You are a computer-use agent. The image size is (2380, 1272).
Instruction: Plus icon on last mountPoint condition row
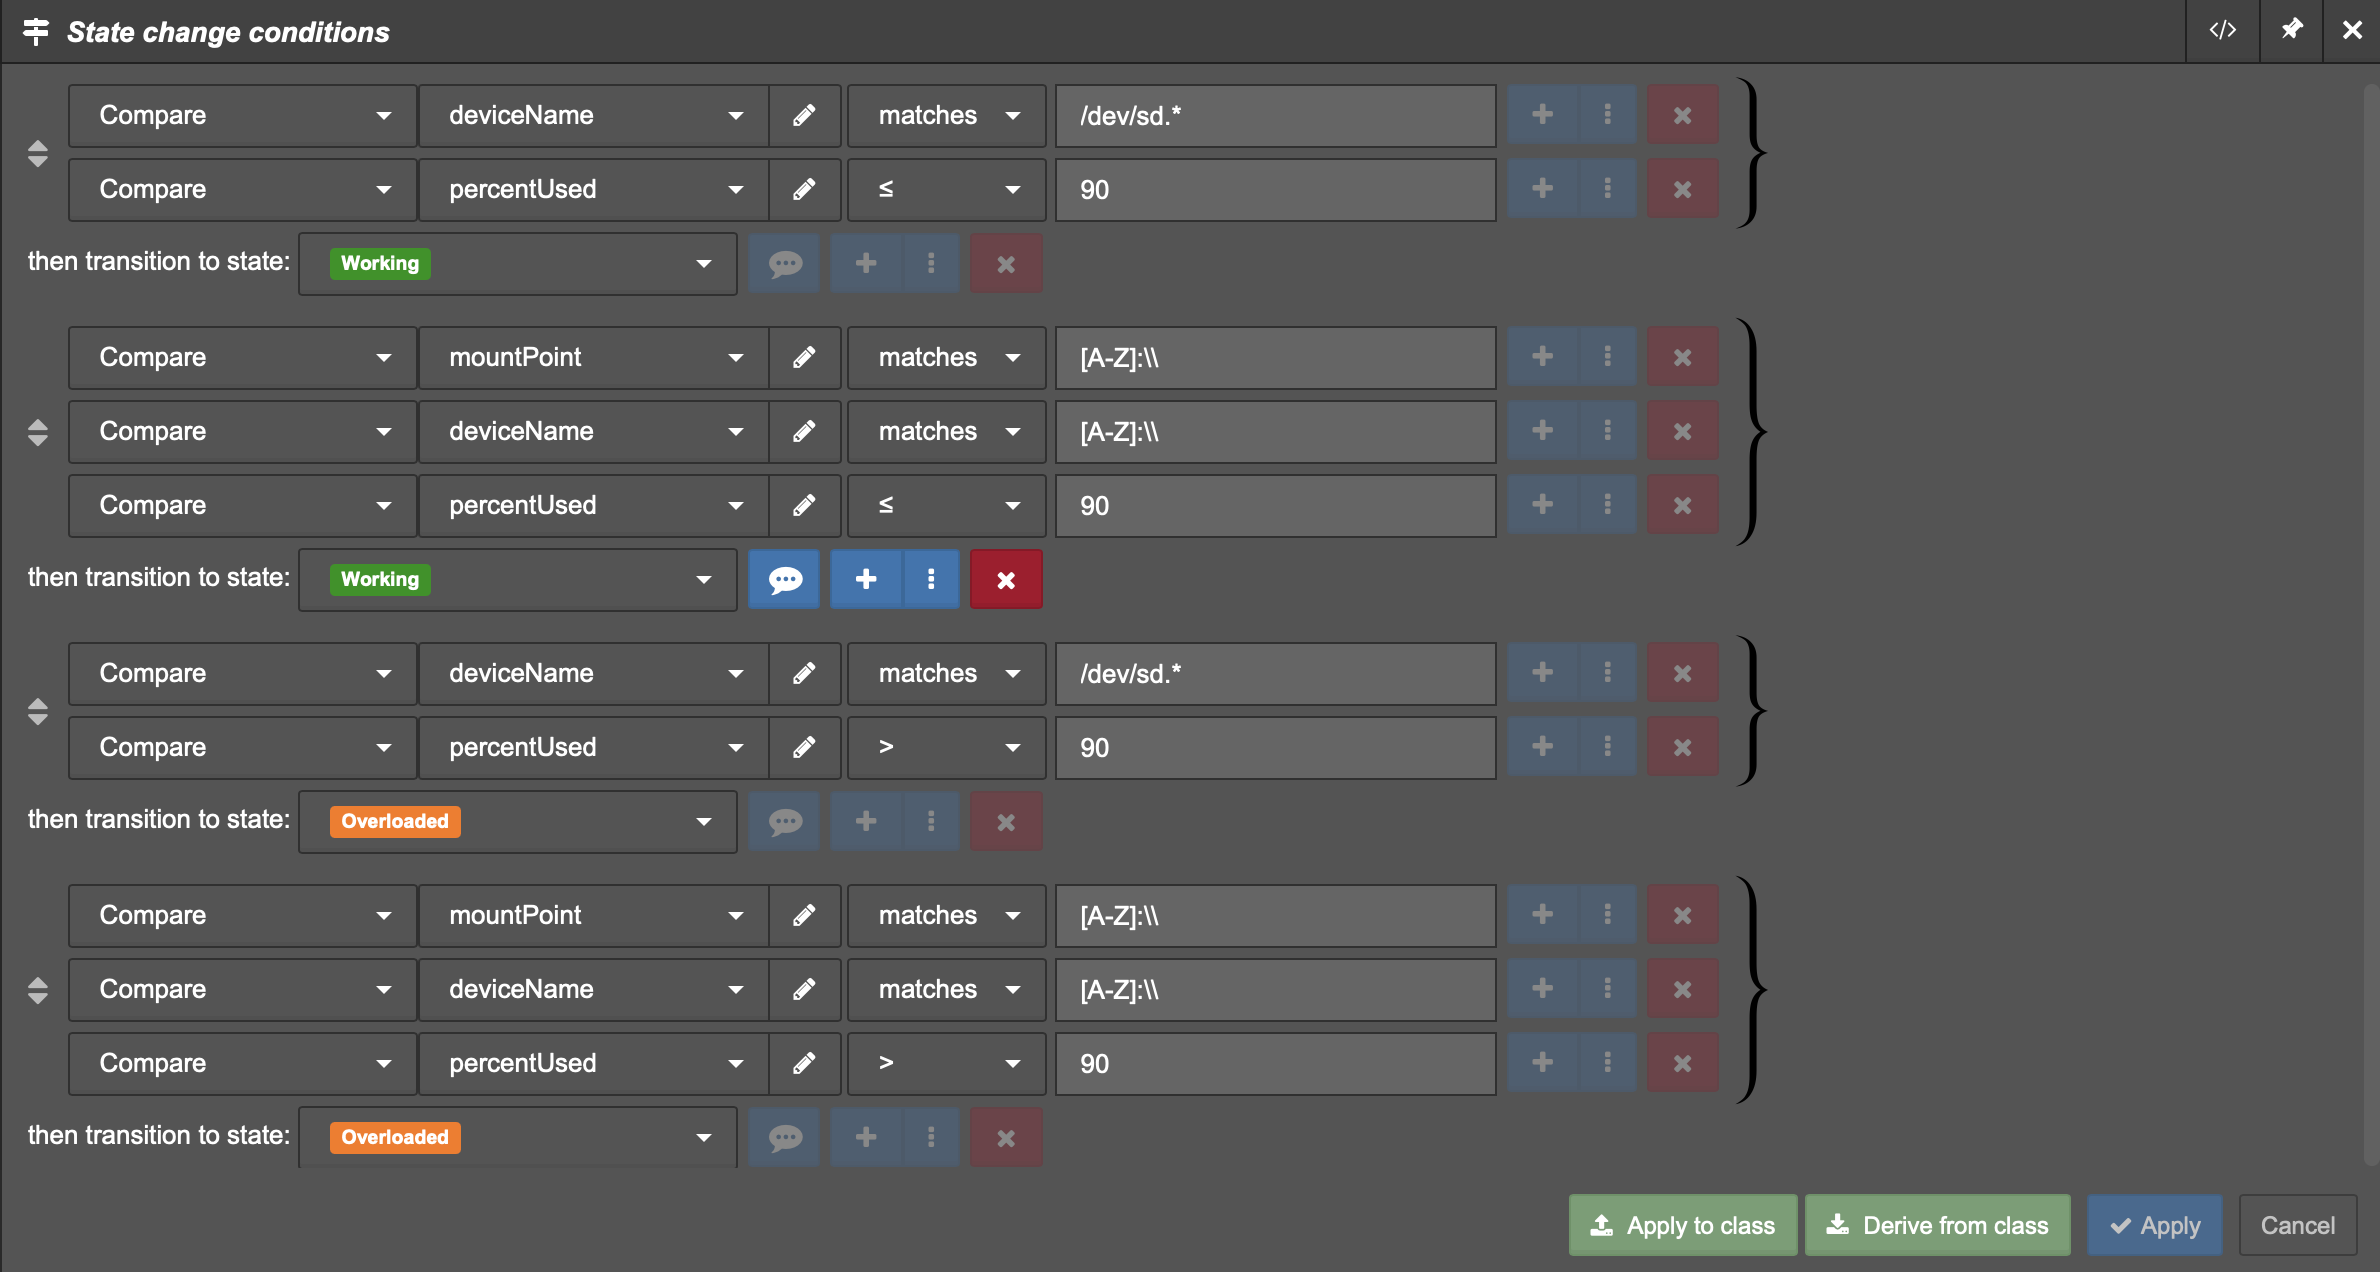click(1542, 915)
